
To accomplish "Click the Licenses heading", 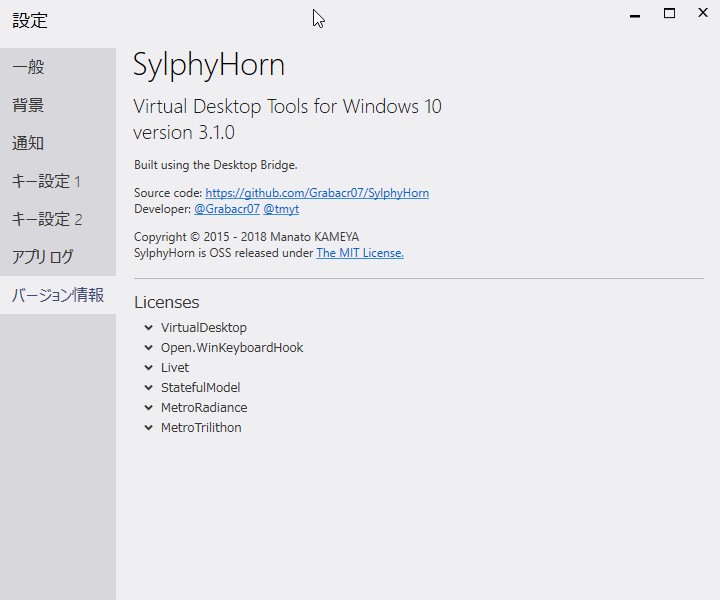I will pyautogui.click(x=167, y=303).
